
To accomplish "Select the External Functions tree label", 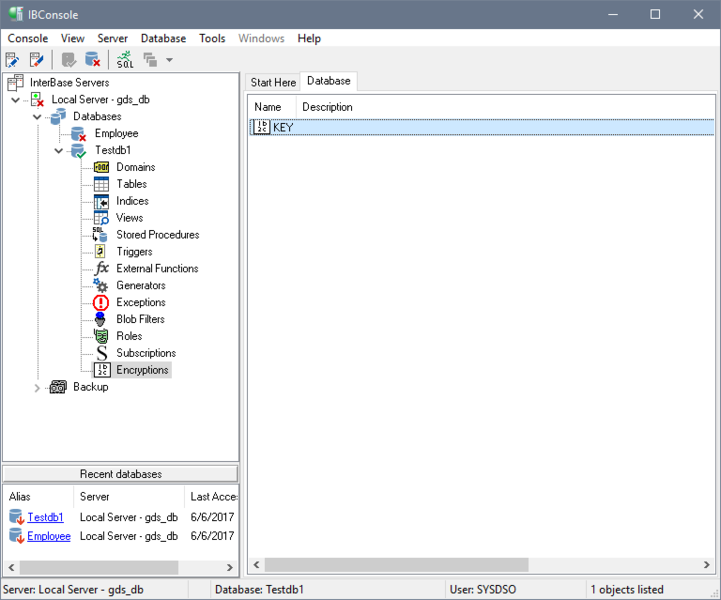I will tap(157, 268).
